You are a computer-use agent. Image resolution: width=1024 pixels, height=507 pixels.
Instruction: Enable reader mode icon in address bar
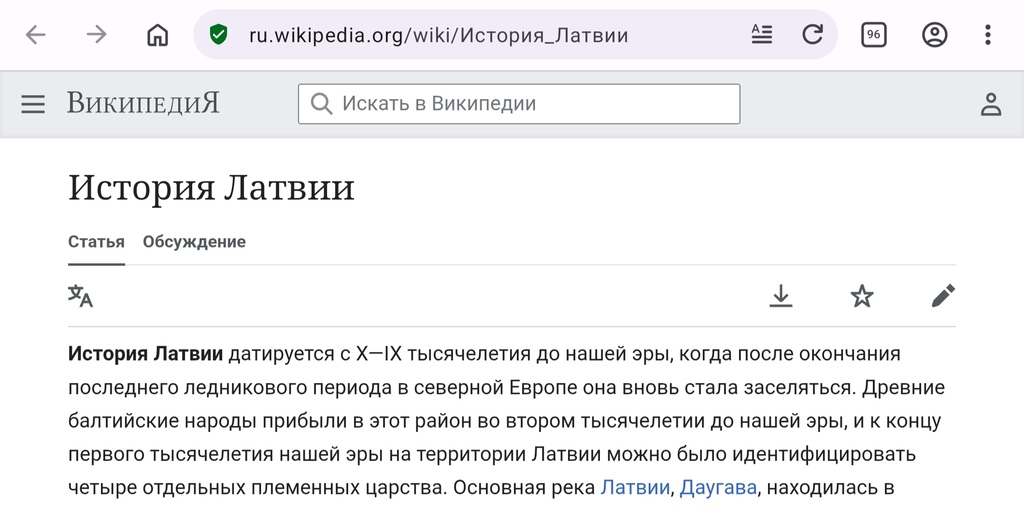tap(761, 34)
